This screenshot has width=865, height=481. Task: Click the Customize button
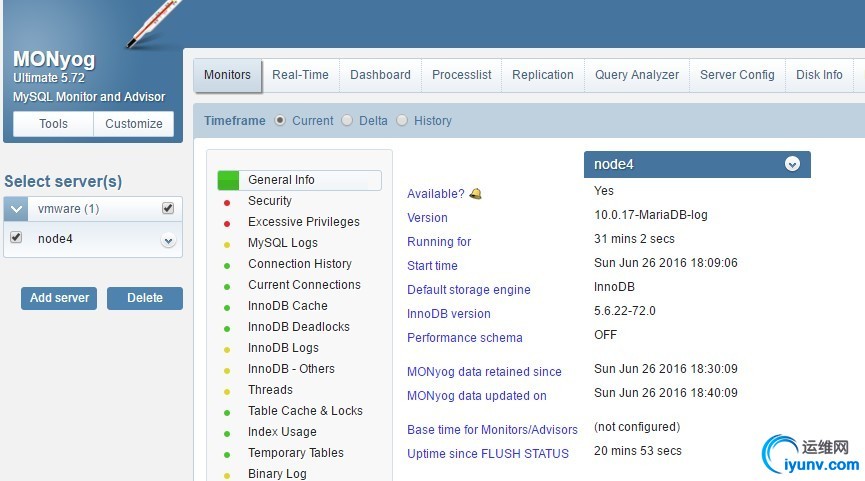pos(134,124)
